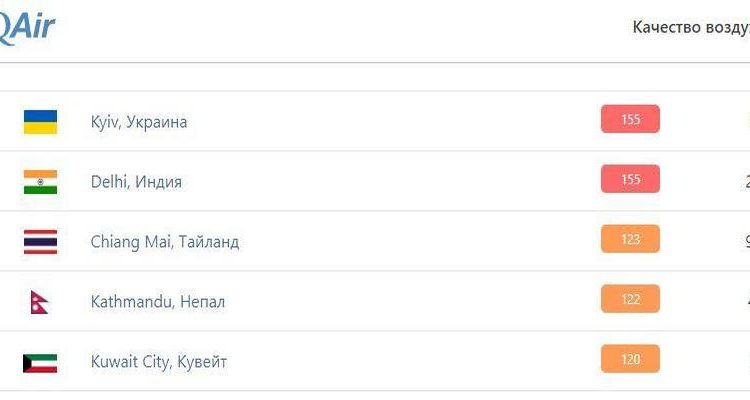Select the Kuwait flag icon

(40, 362)
